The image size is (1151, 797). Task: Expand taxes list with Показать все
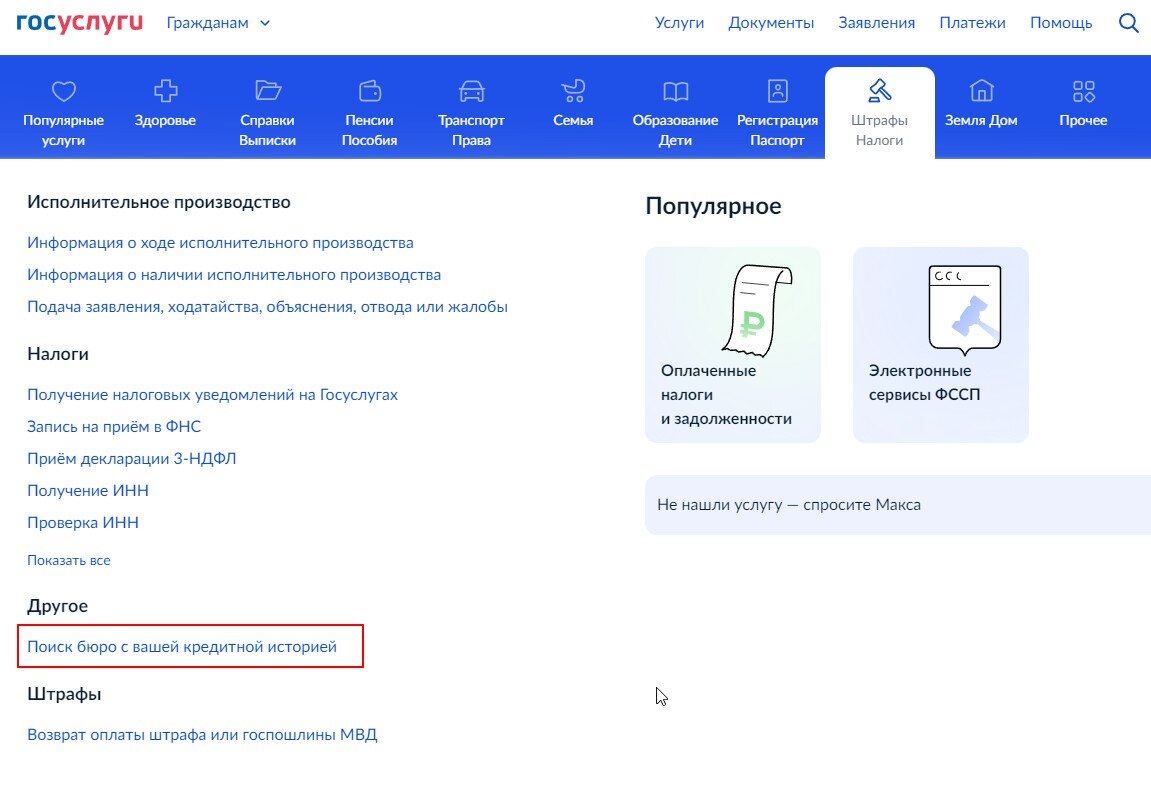point(69,560)
